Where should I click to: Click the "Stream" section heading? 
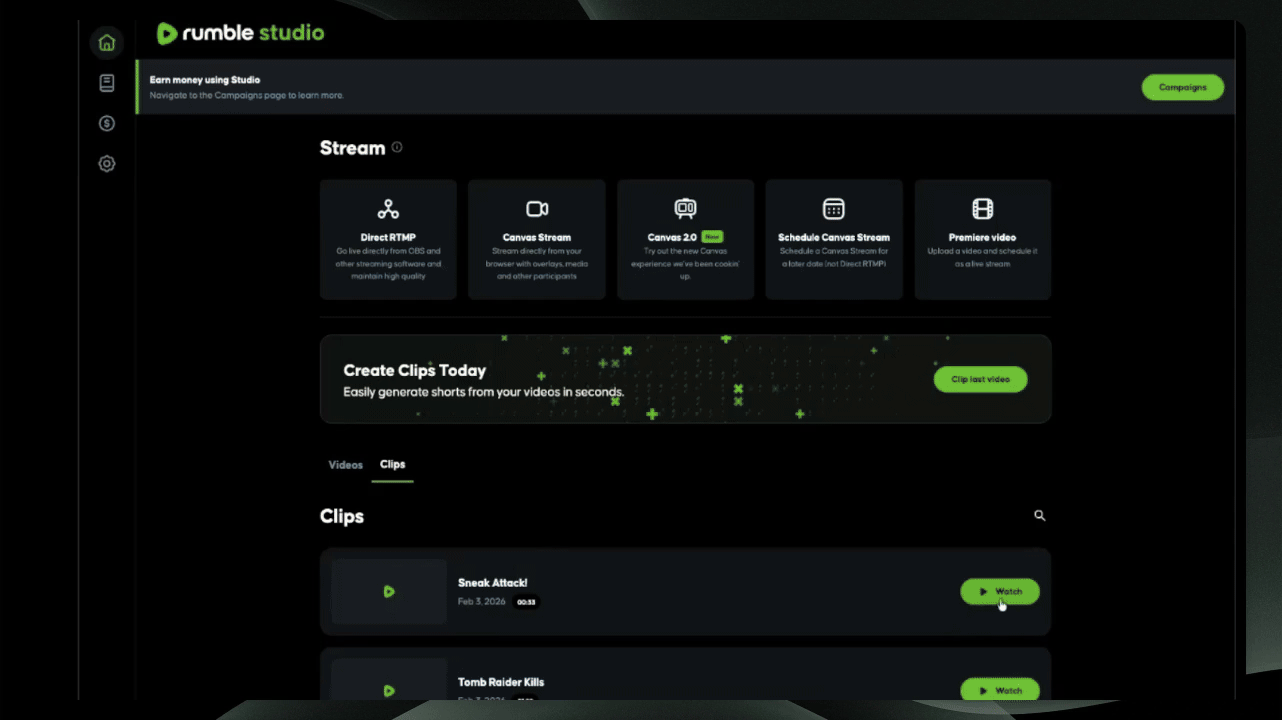[x=352, y=148]
